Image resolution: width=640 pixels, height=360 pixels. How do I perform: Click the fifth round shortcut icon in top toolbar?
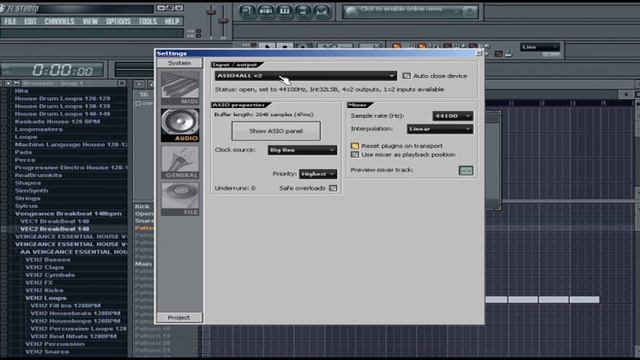pos(322,11)
